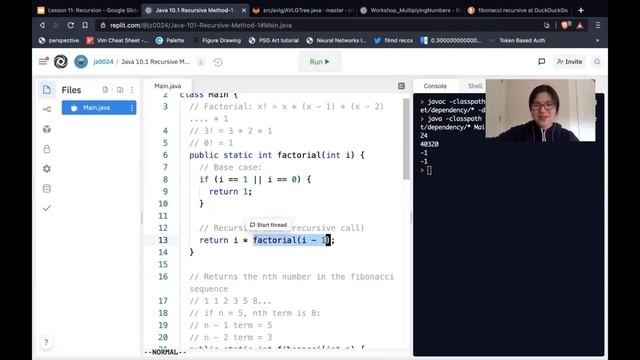Open repl version history clock icon
The height and width of the screenshot is (360, 640).
point(218,62)
